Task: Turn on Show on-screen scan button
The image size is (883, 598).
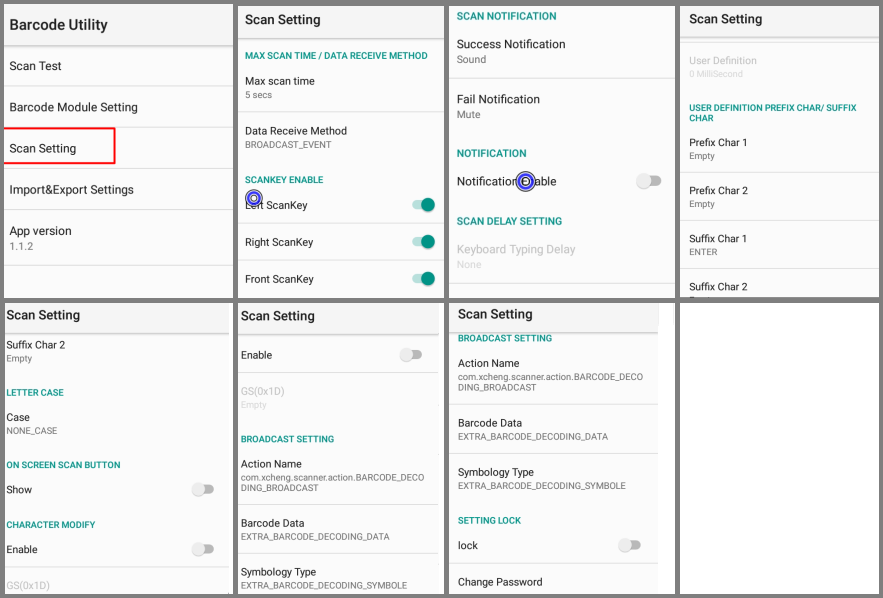Action: 203,489
